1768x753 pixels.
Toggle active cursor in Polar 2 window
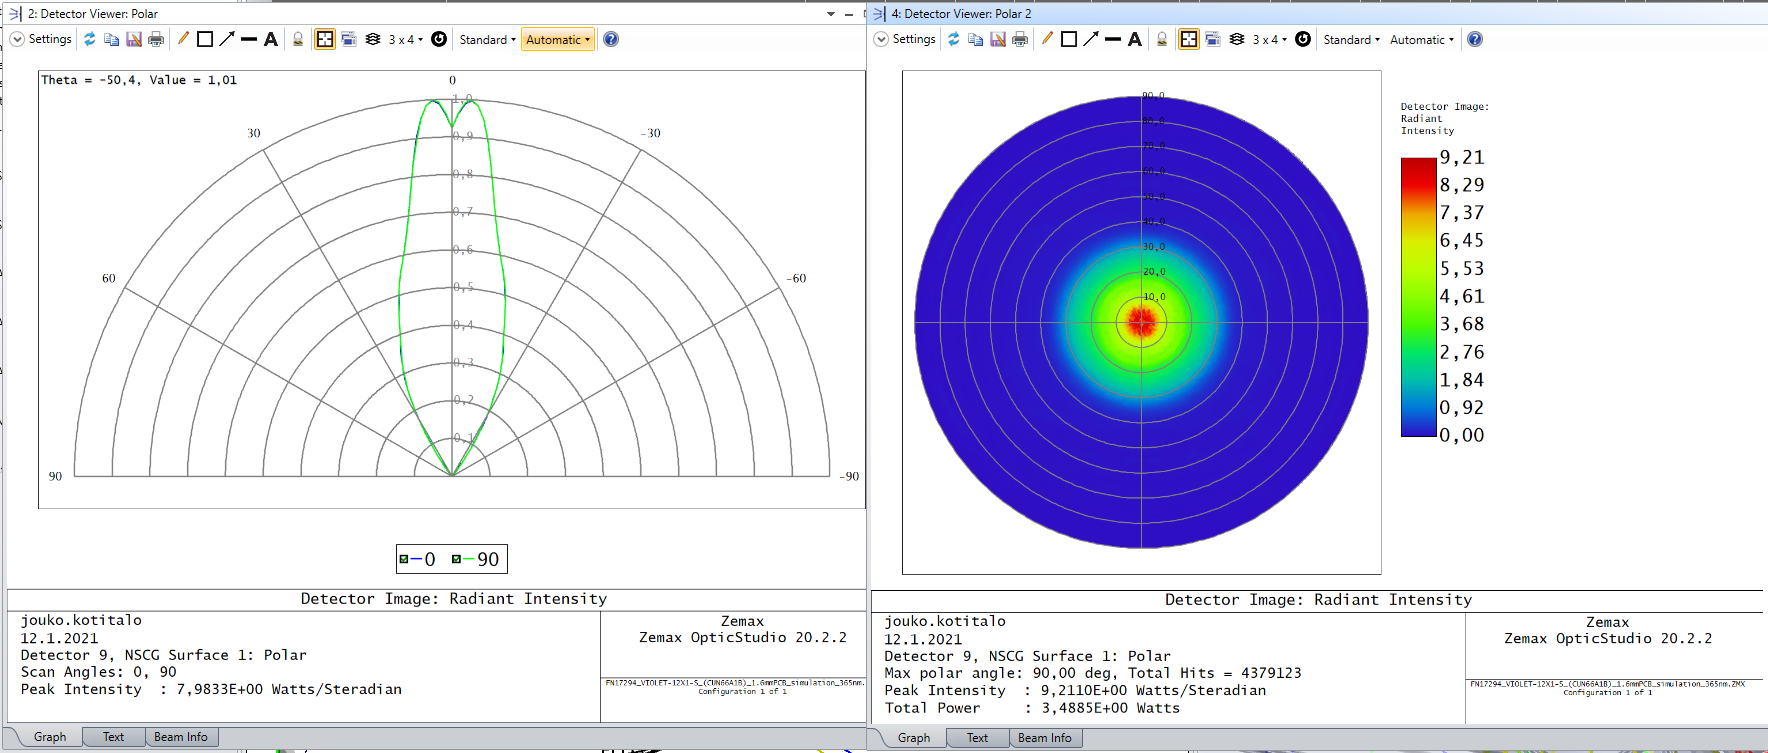[x=1189, y=39]
